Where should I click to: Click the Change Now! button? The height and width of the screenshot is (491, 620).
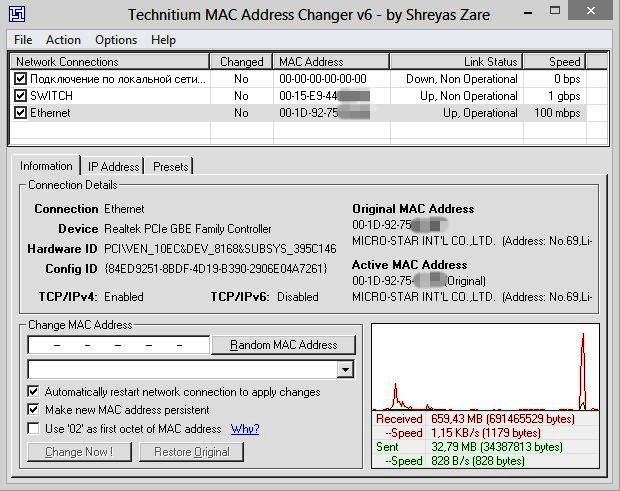79,451
